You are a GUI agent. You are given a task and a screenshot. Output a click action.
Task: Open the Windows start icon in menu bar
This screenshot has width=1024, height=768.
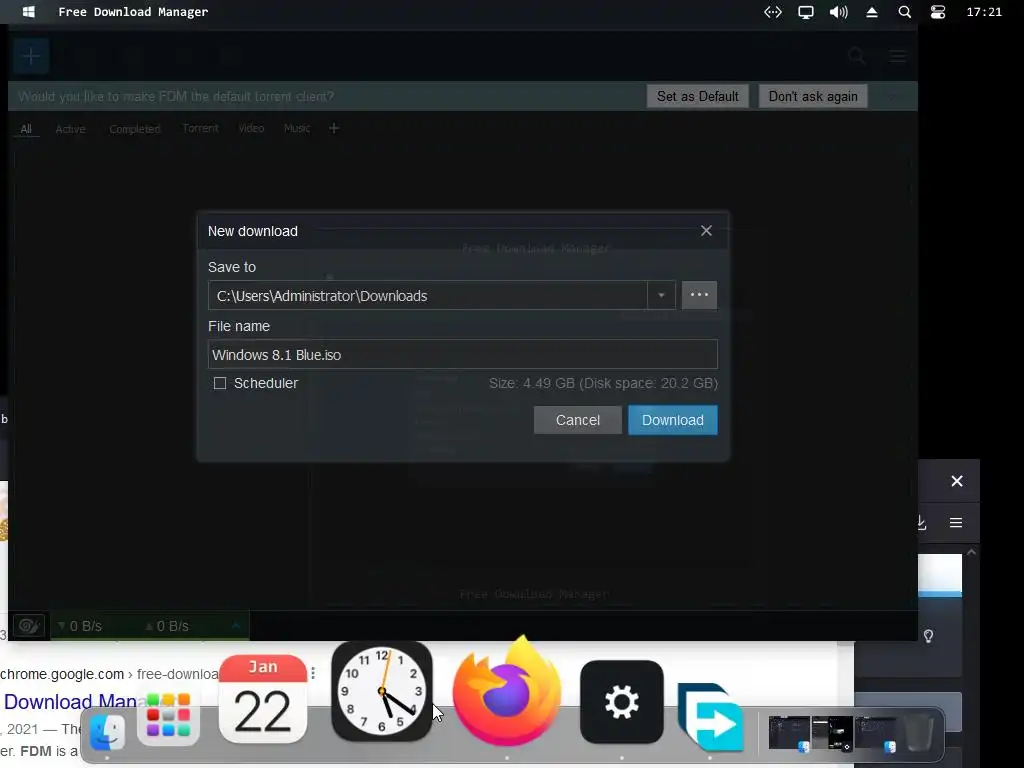pos(29,12)
